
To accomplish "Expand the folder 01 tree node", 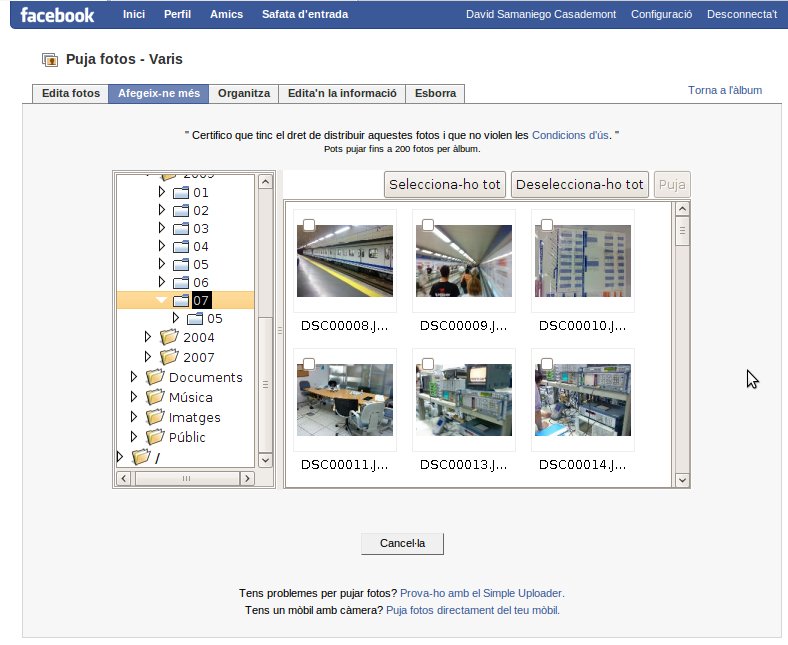I will pos(162,192).
